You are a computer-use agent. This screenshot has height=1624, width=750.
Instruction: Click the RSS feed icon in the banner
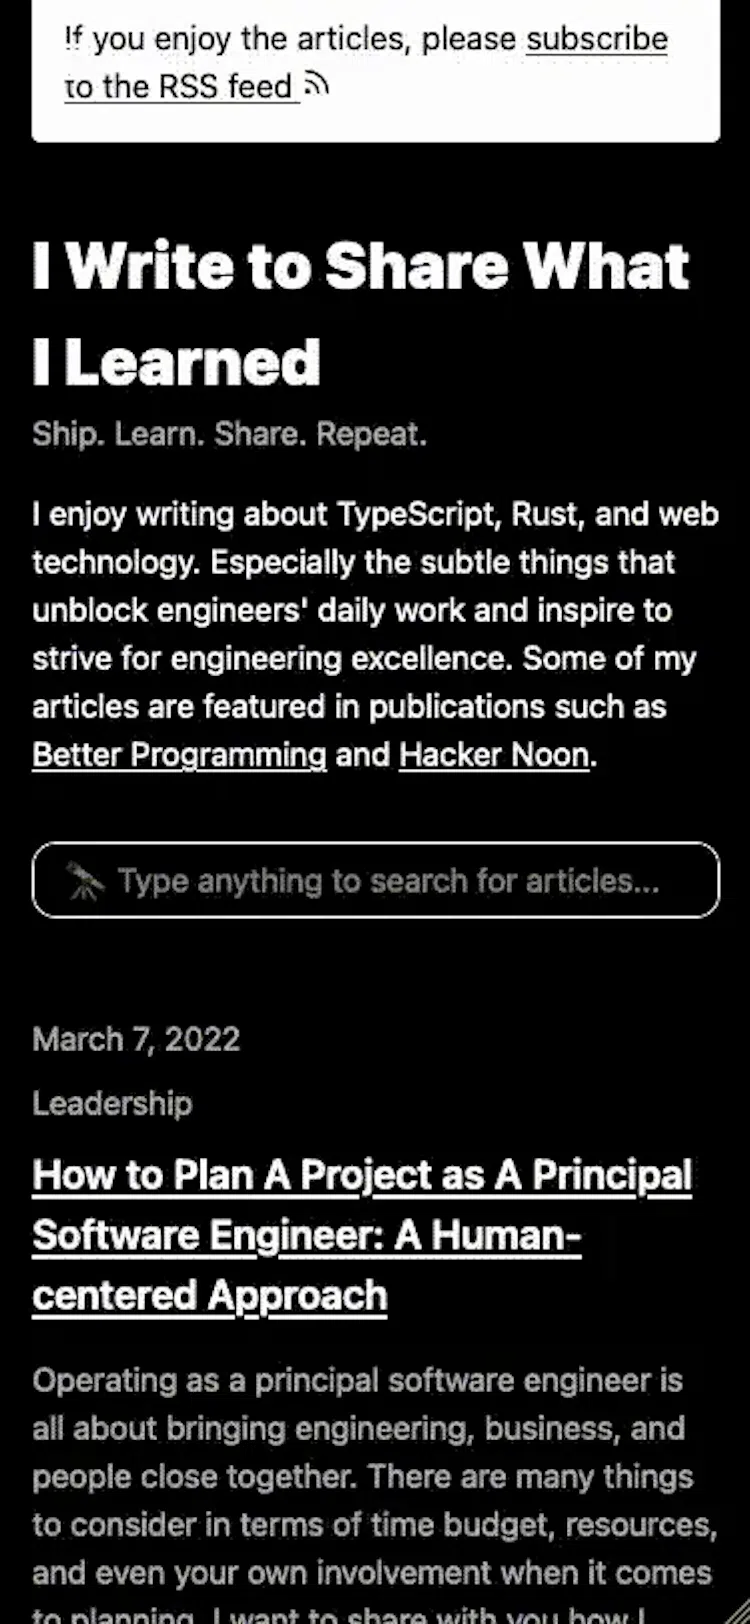click(x=316, y=85)
